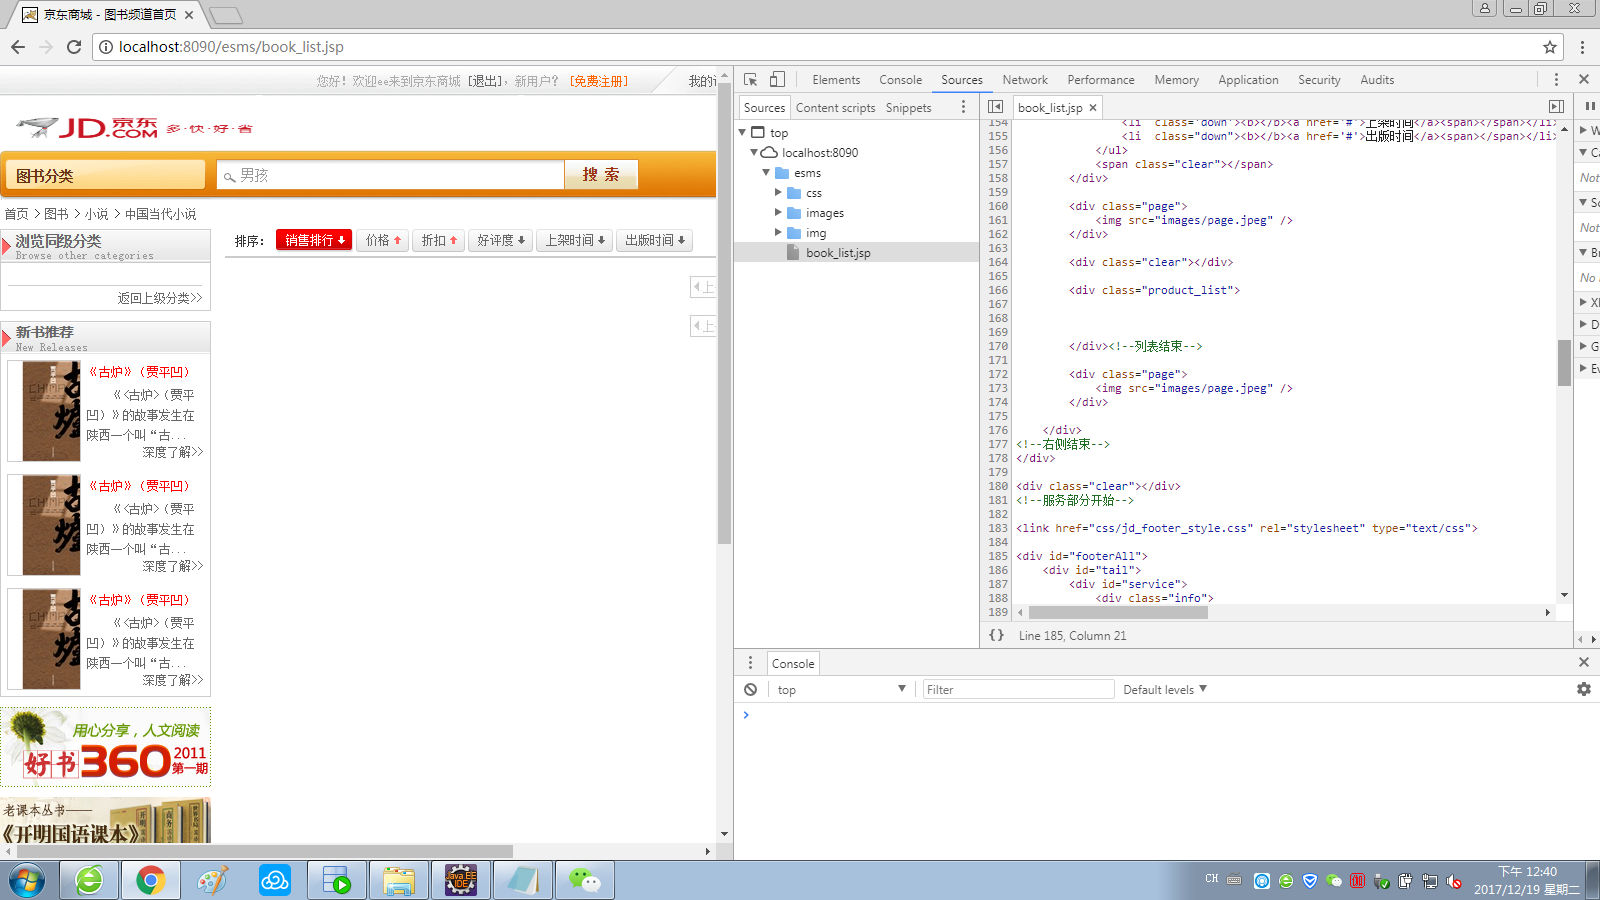Open 360 browser from taskbar
Image resolution: width=1600 pixels, height=900 pixels.
pos(89,881)
